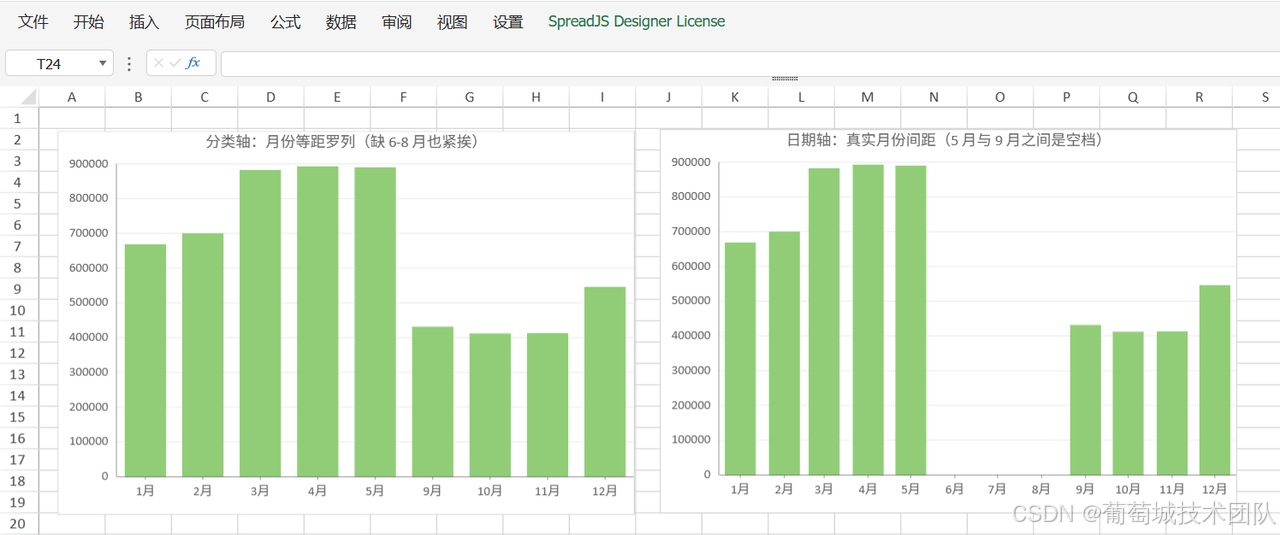Select column J header
Screen dimensions: 1280x535
(669, 97)
